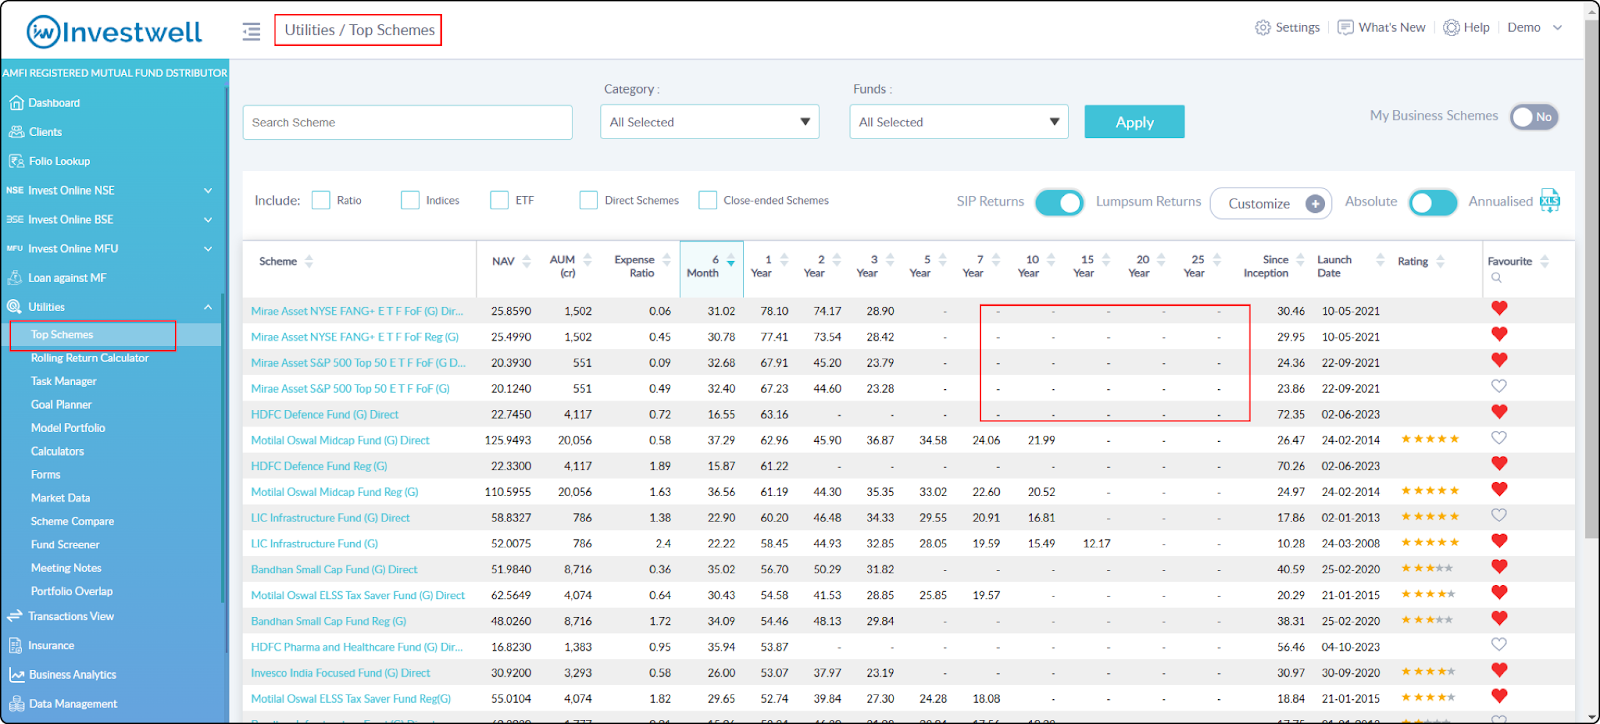This screenshot has width=1600, height=724.
Task: Enable the Direct Schemes checkbox
Action: pyautogui.click(x=589, y=201)
